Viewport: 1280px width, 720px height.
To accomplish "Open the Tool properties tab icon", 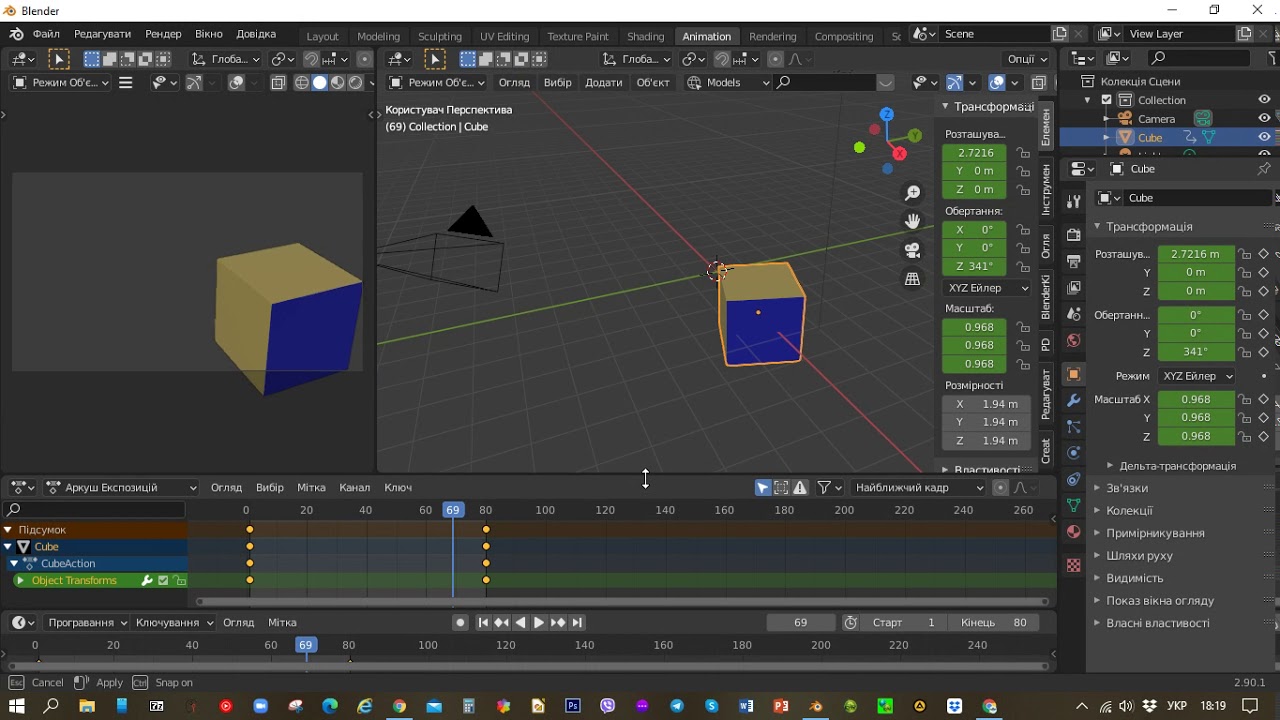I will pos(1074,201).
